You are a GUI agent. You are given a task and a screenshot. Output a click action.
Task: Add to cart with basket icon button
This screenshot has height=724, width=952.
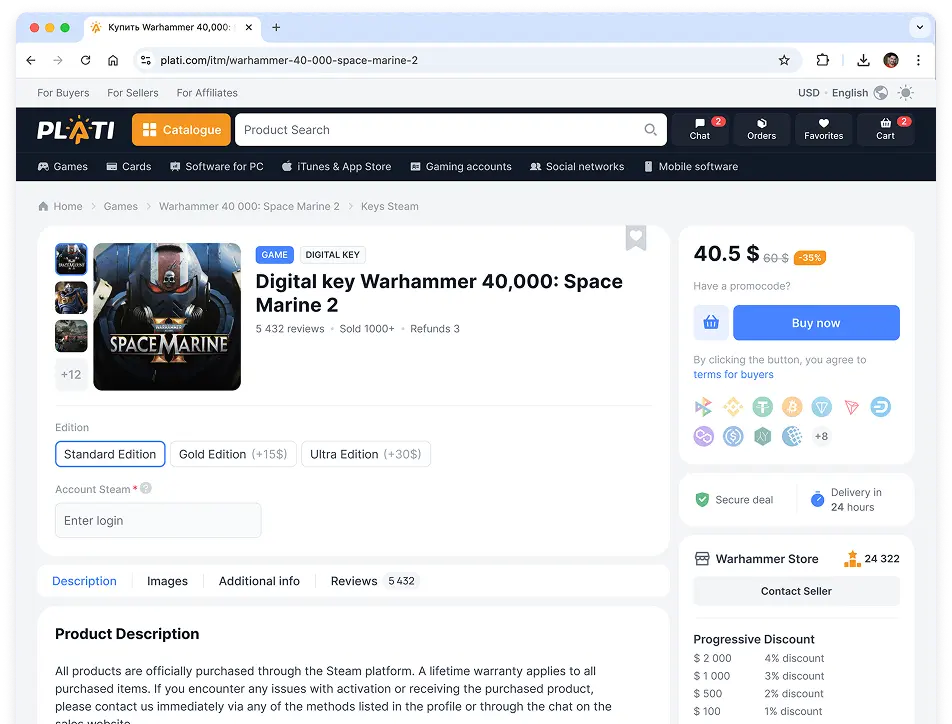click(711, 323)
